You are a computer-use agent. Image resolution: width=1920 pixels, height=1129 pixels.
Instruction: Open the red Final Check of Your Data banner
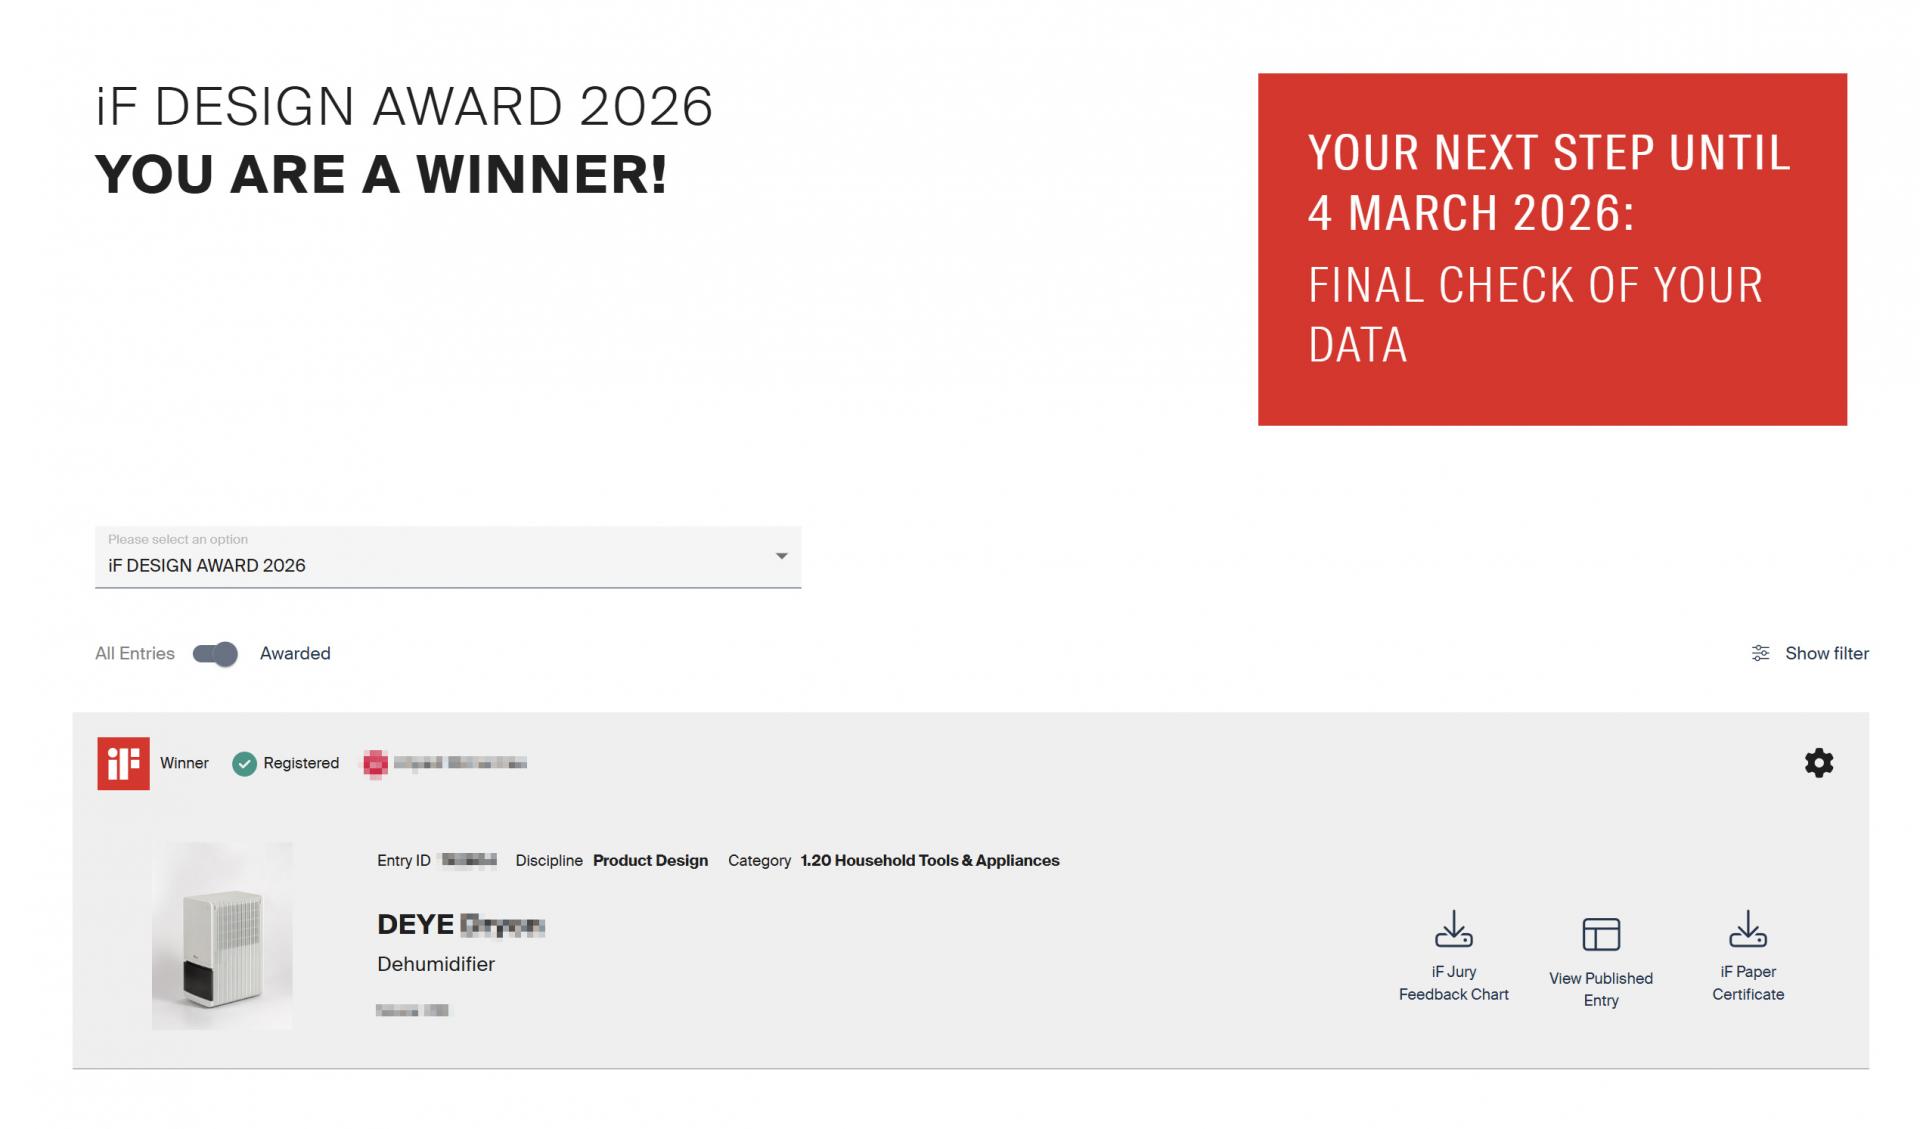pyautogui.click(x=1551, y=249)
